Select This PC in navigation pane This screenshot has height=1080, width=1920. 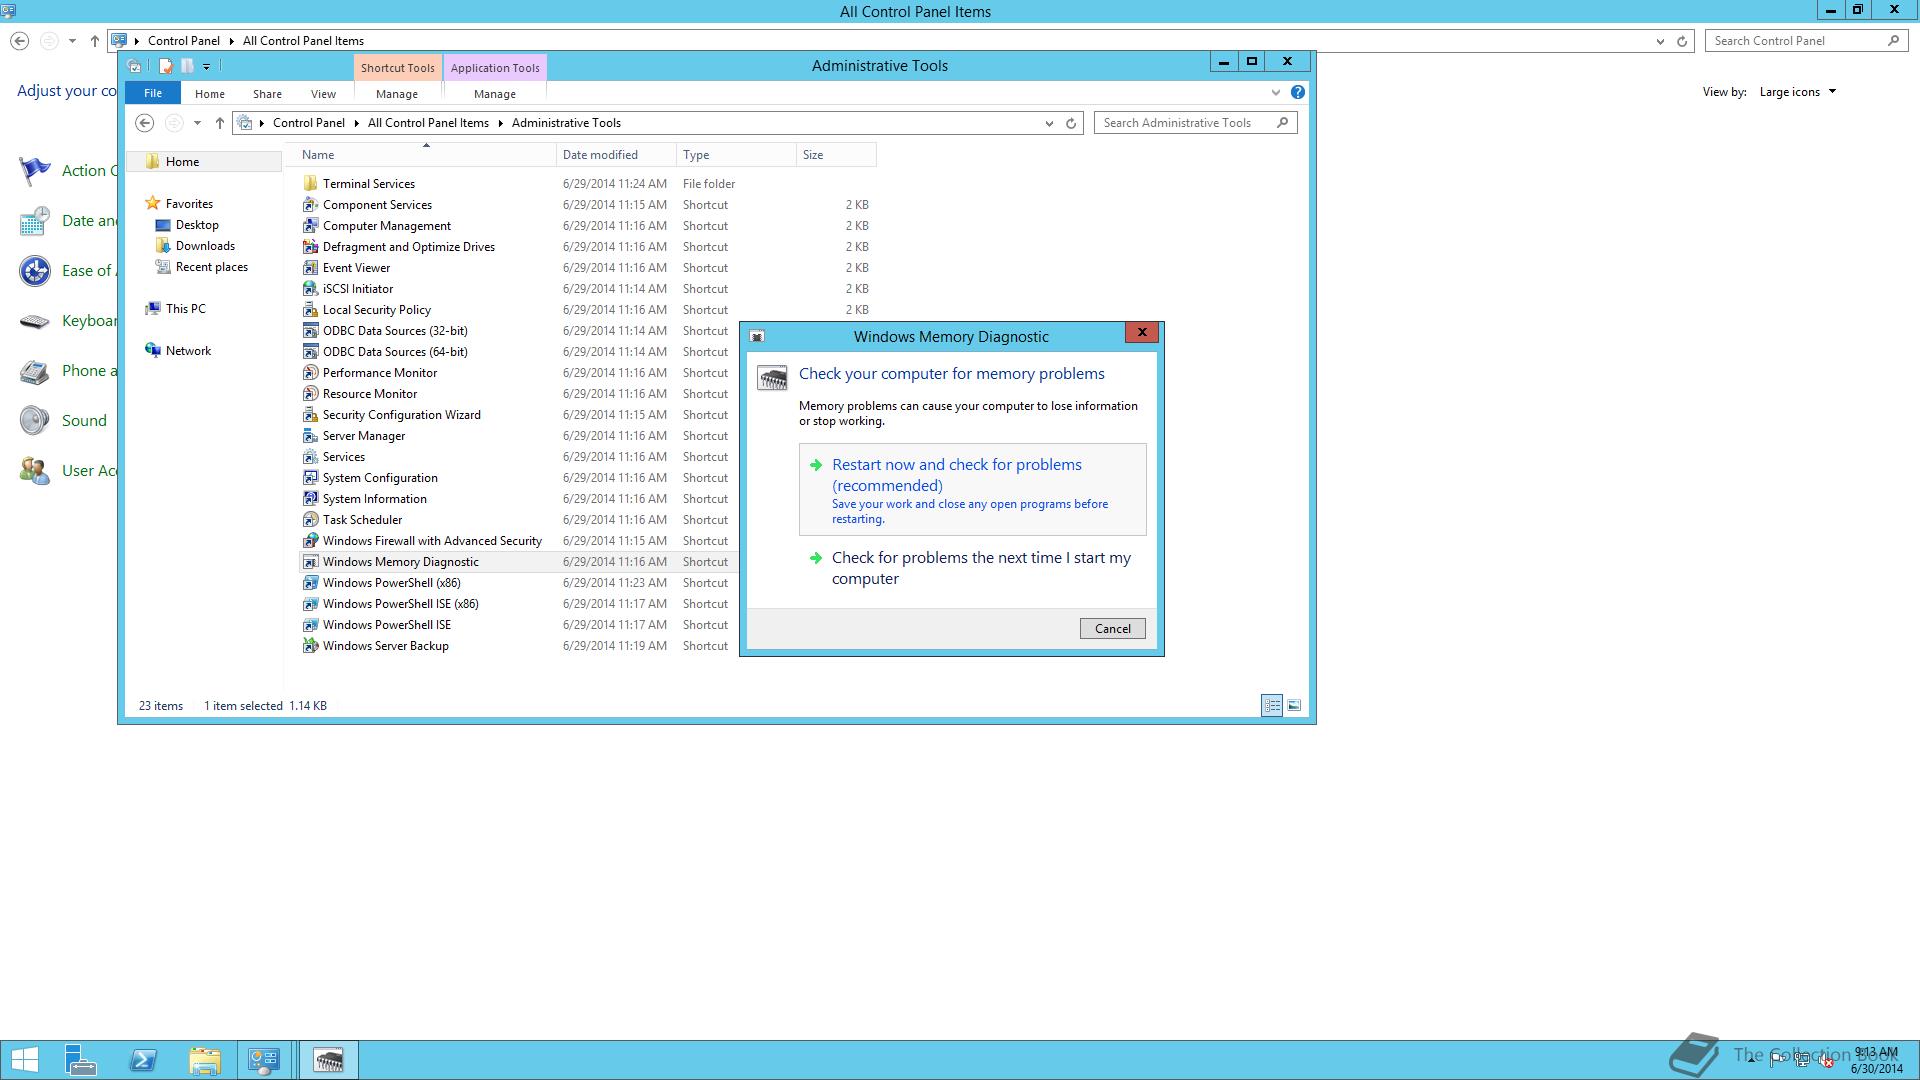(185, 309)
